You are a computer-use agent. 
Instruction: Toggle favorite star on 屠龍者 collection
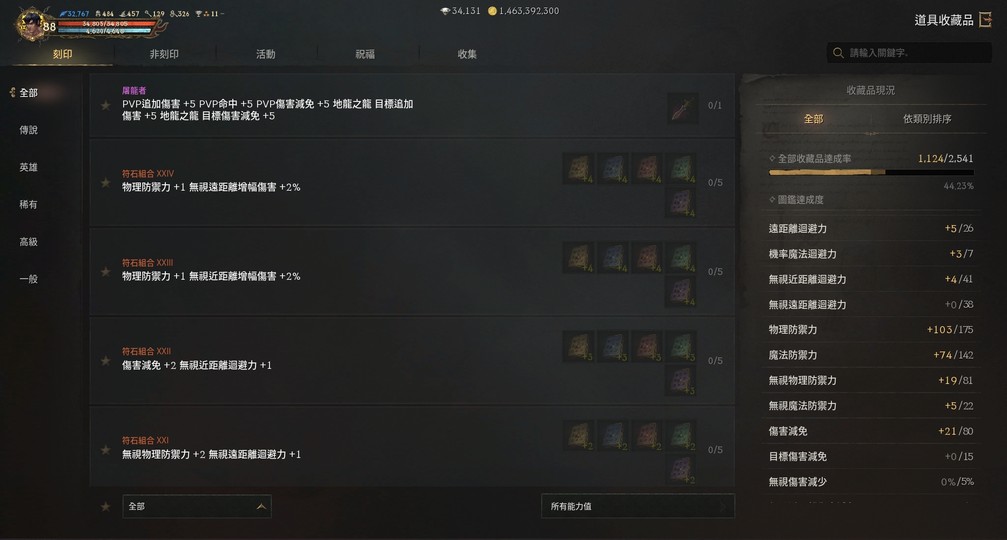[x=105, y=105]
